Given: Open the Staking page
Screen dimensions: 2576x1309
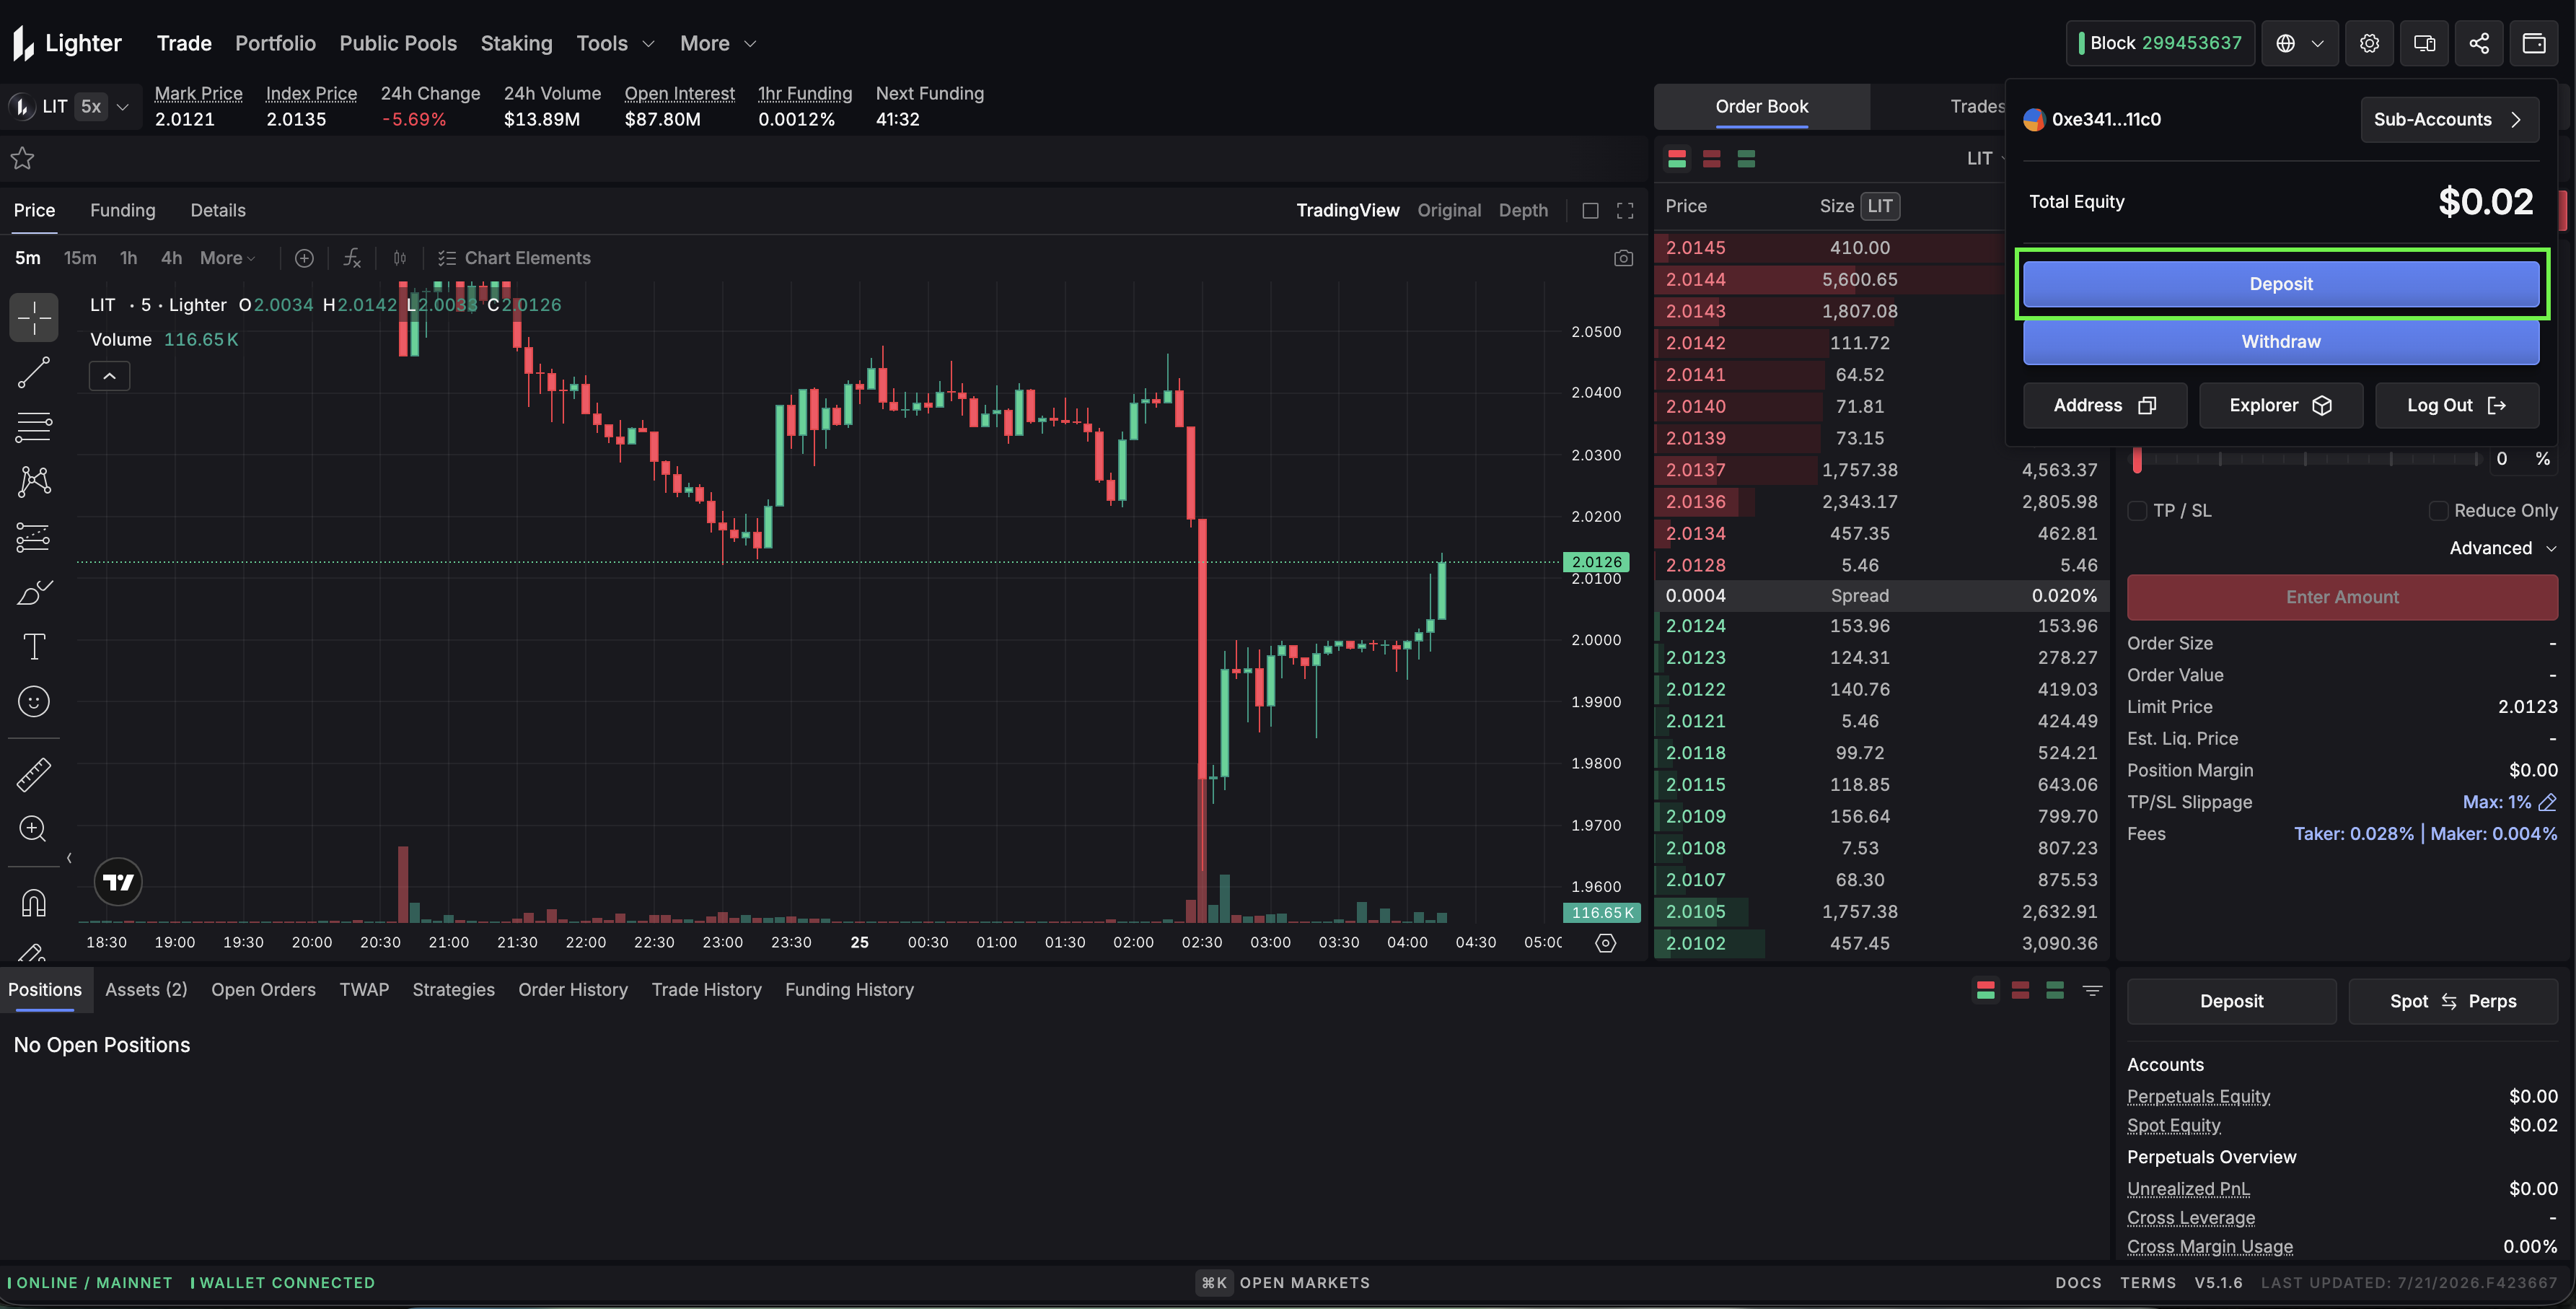Looking at the screenshot, I should (516, 43).
